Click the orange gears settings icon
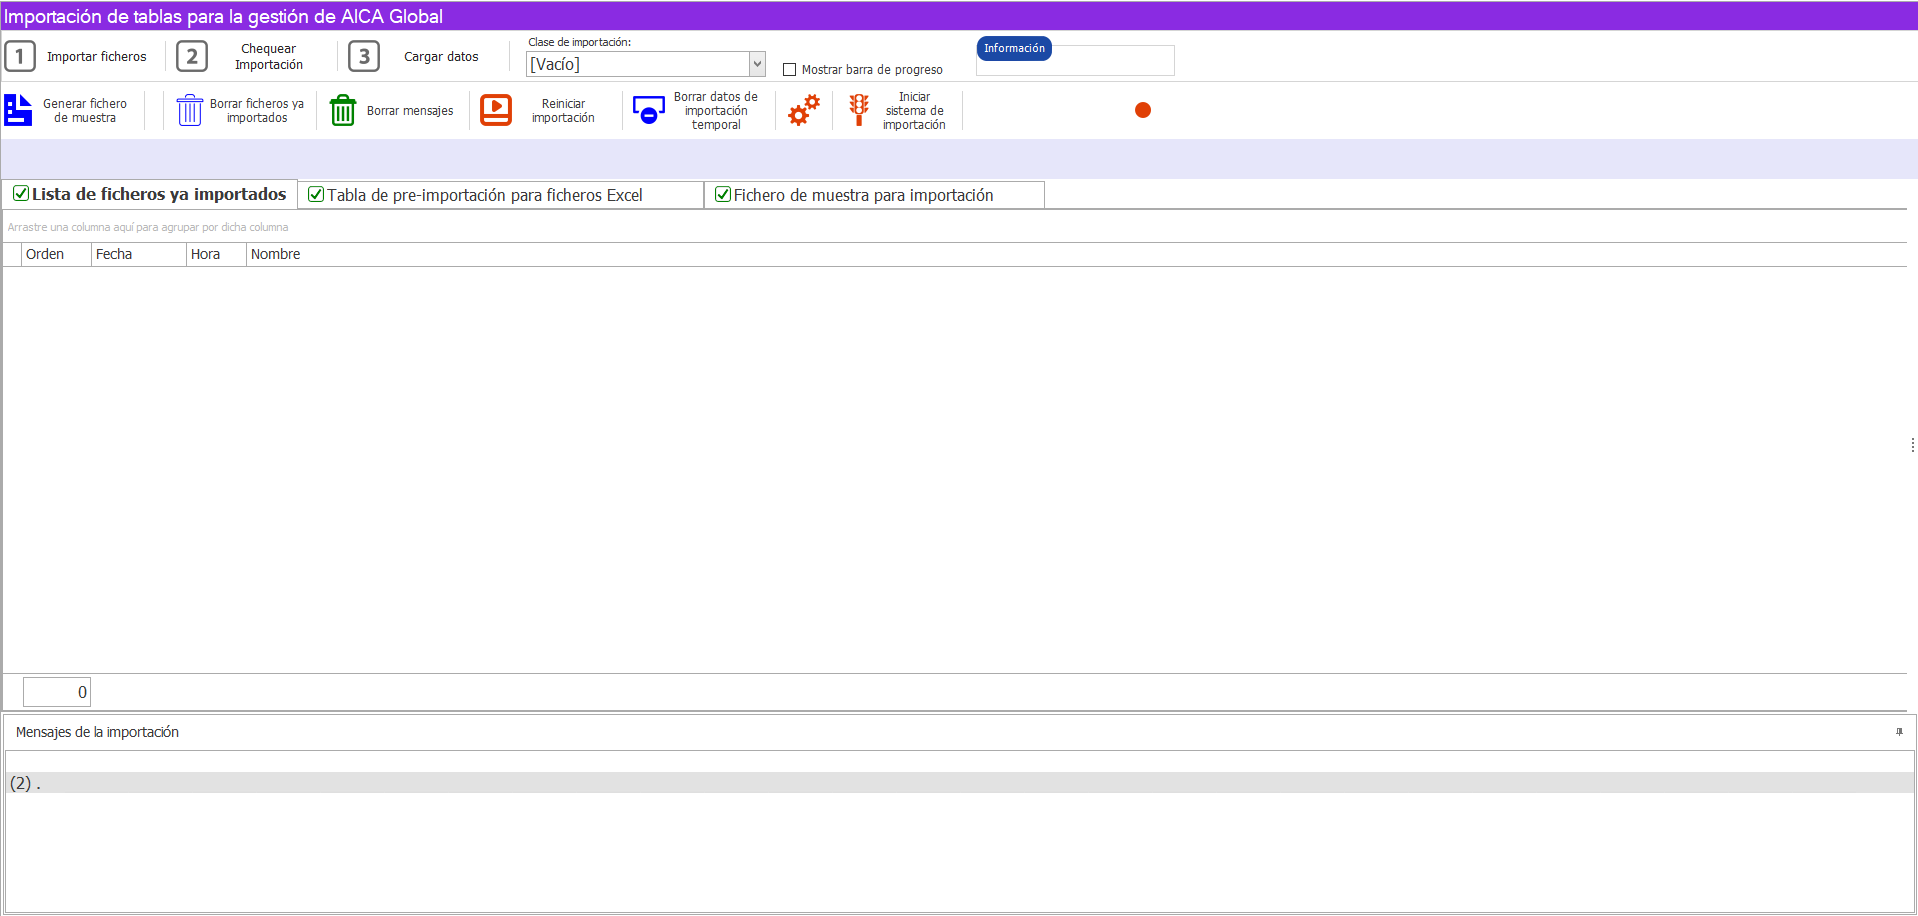The height and width of the screenshot is (916, 1918). click(x=804, y=110)
